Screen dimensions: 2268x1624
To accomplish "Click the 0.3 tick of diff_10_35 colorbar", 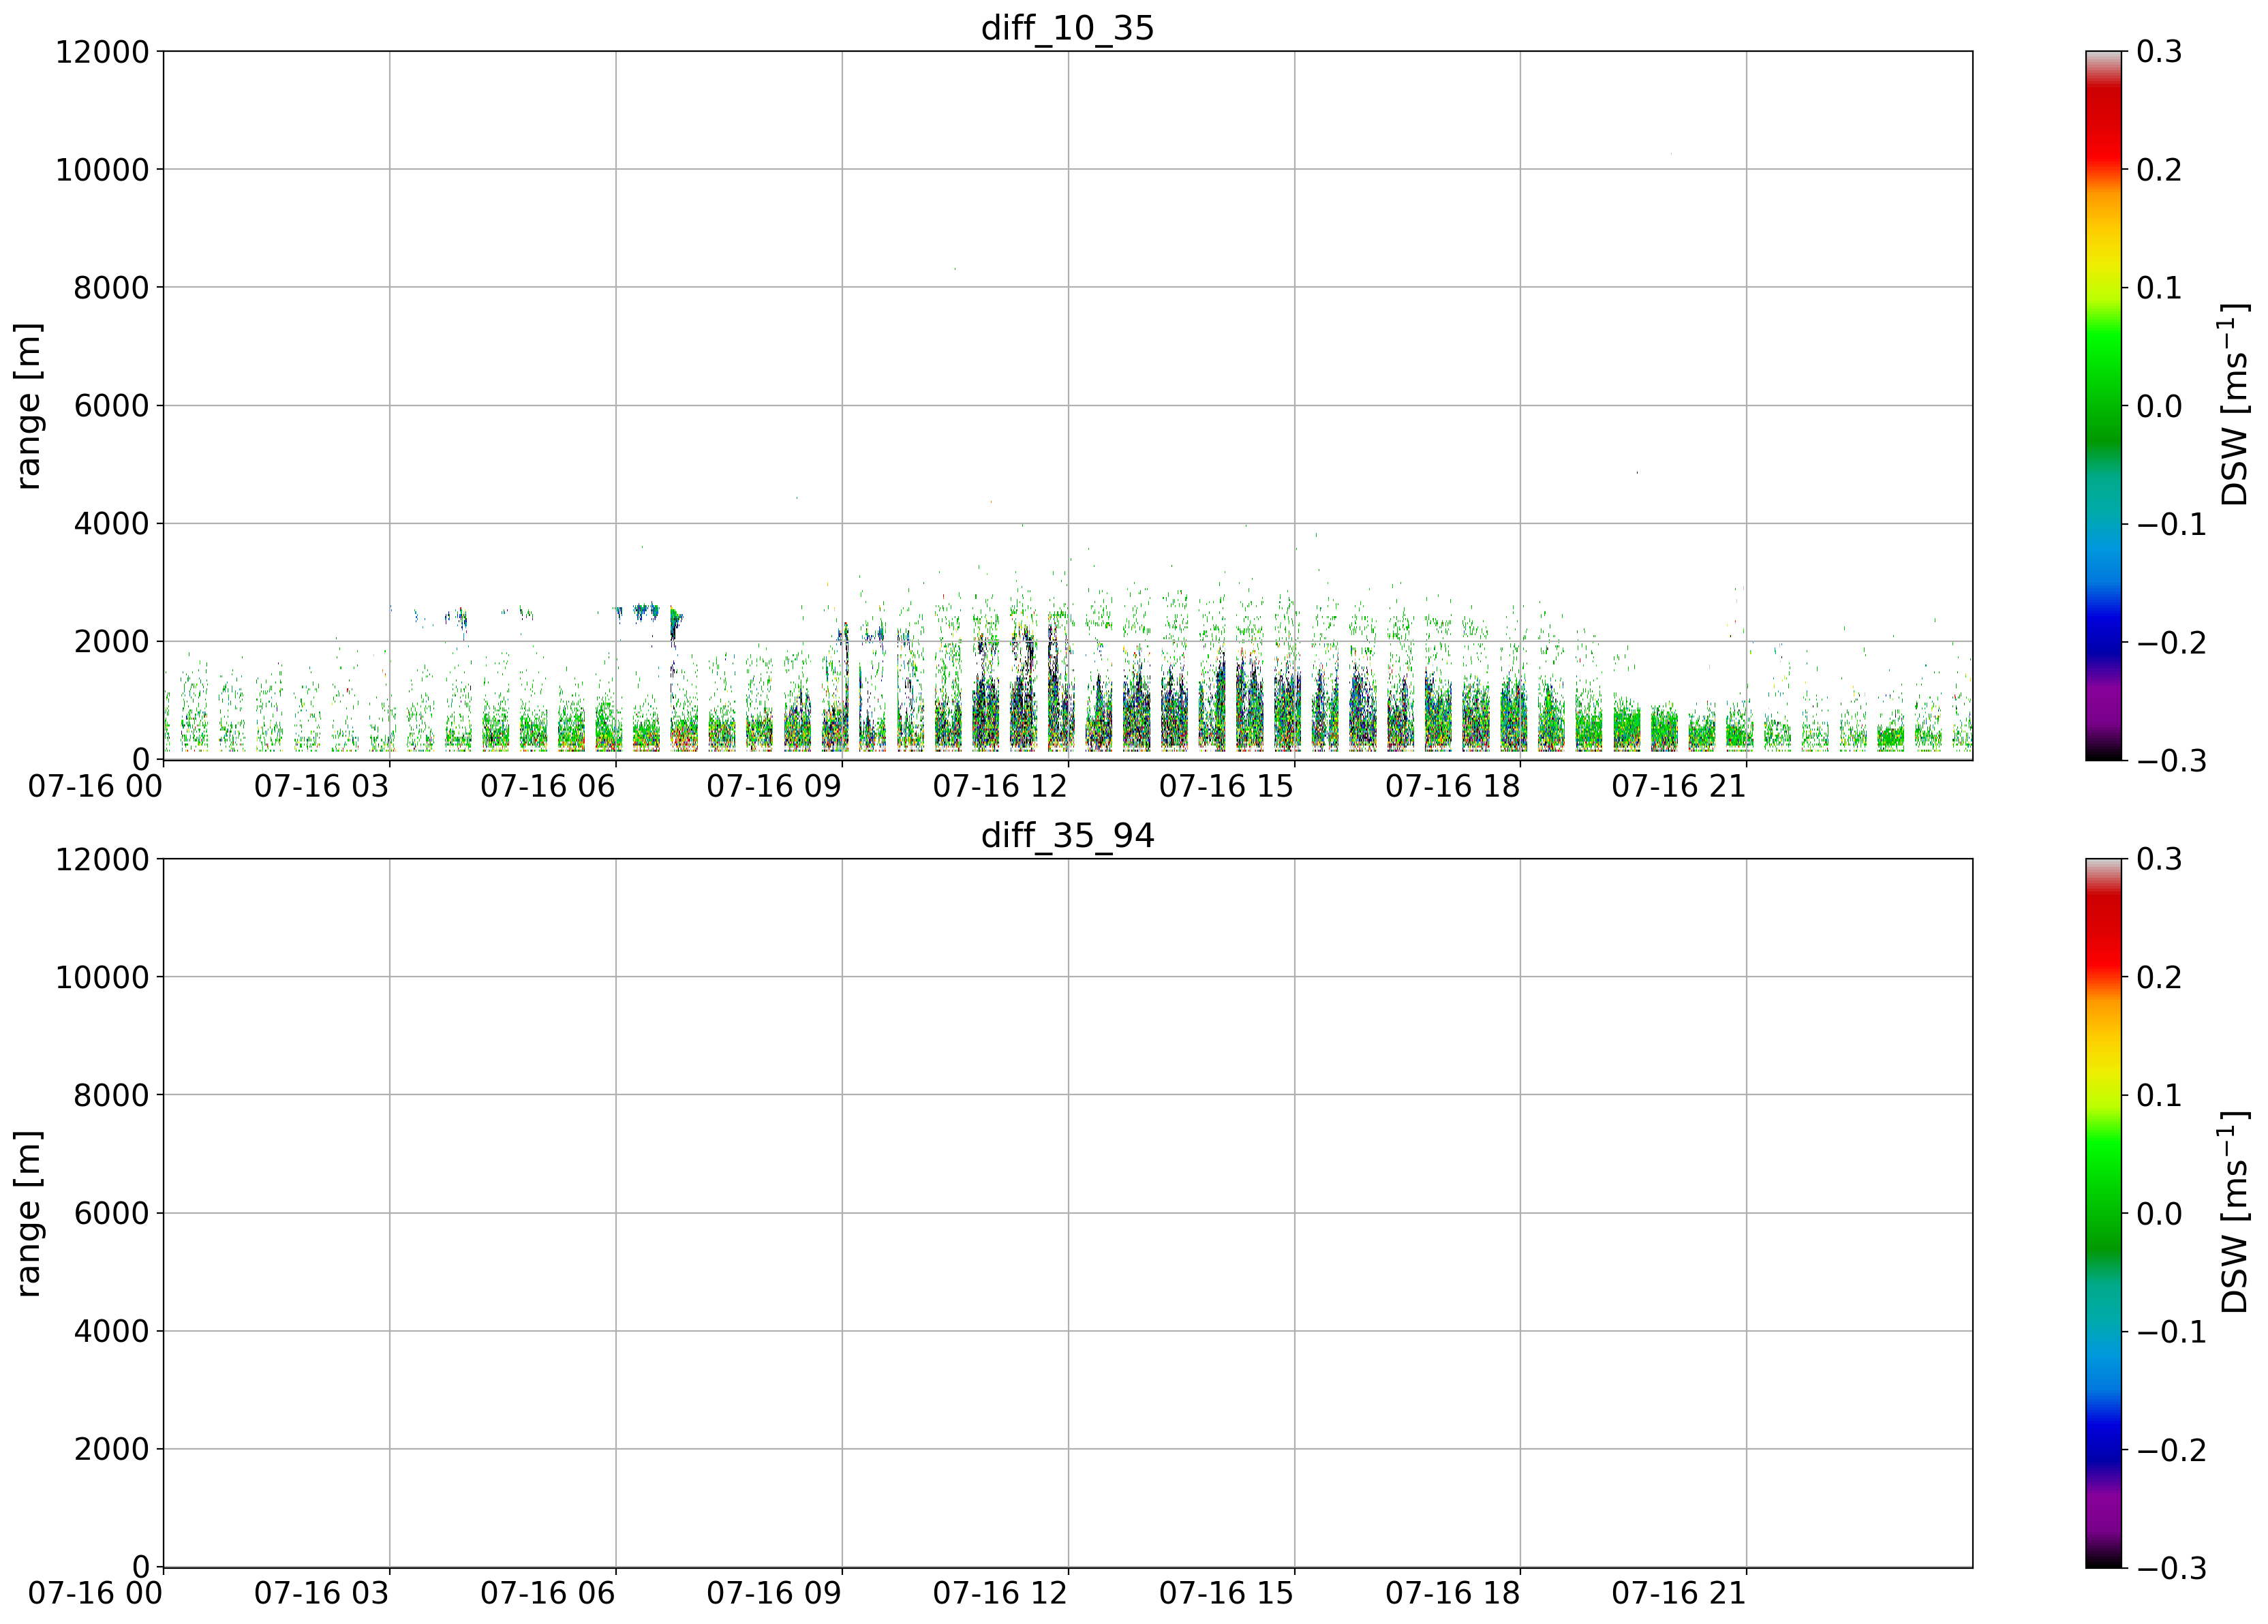I will tap(2160, 52).
